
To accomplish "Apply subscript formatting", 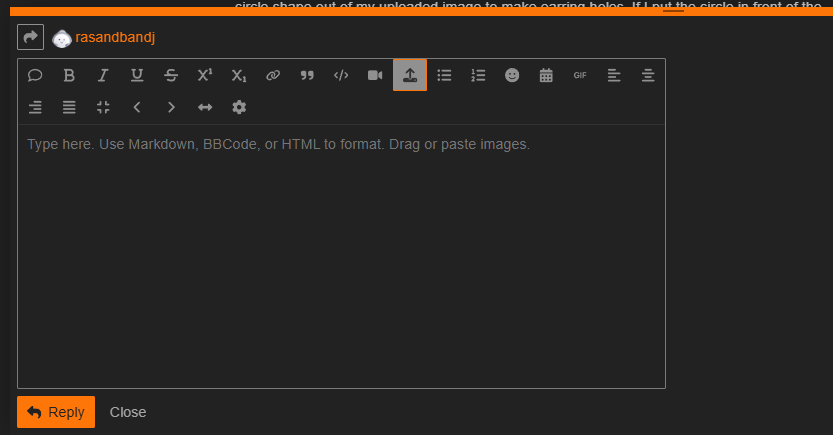I will tap(239, 75).
